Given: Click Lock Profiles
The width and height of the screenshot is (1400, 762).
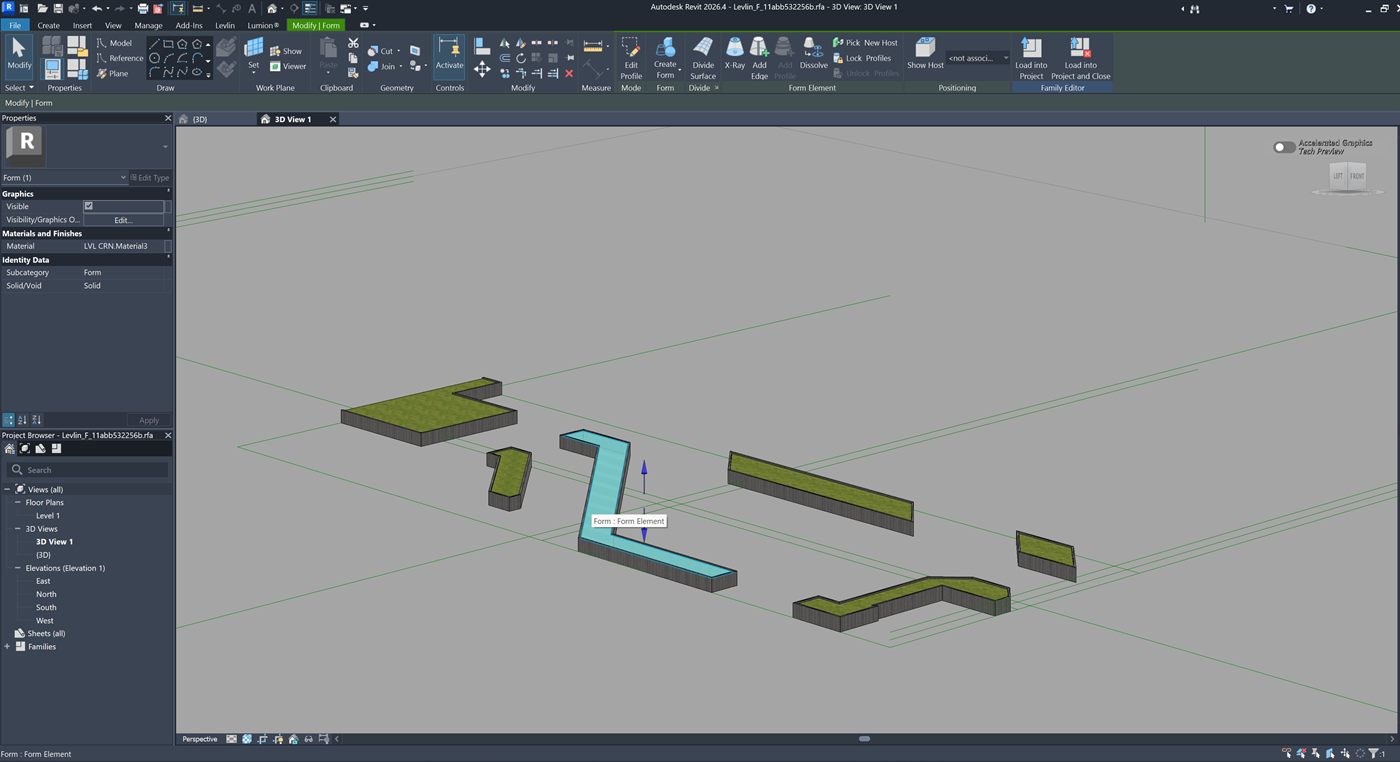Looking at the screenshot, I should coord(861,58).
